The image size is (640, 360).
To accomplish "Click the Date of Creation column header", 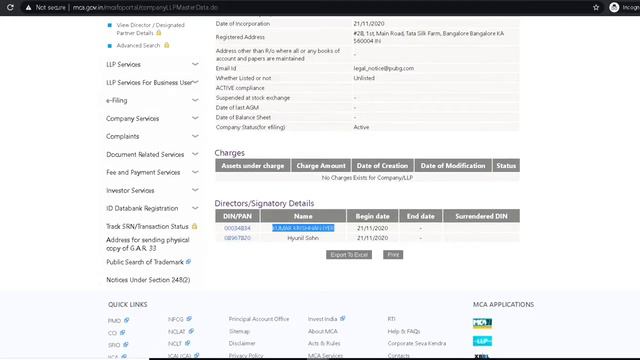I will point(382,166).
